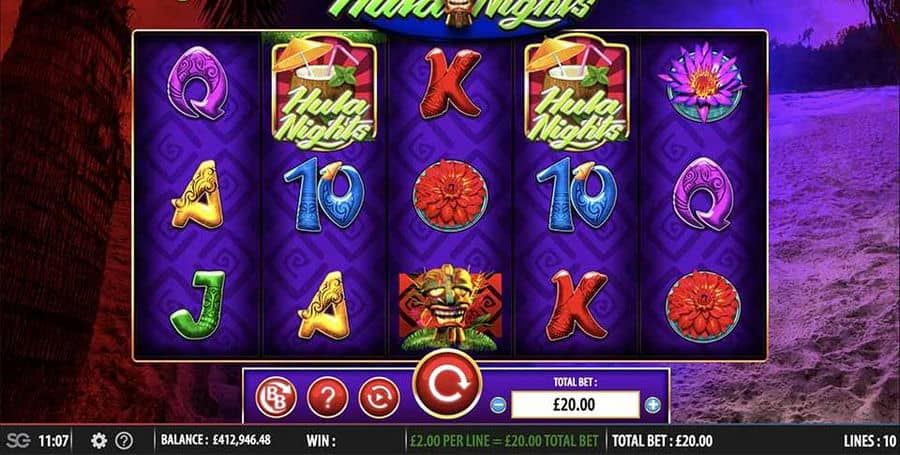
Task: Open the paytable question mark button
Action: pyautogui.click(x=327, y=397)
